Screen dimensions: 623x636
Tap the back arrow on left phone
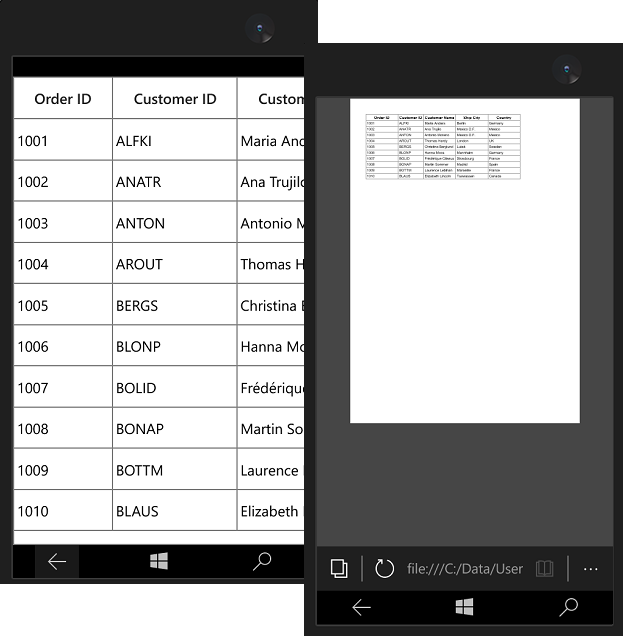point(57,562)
